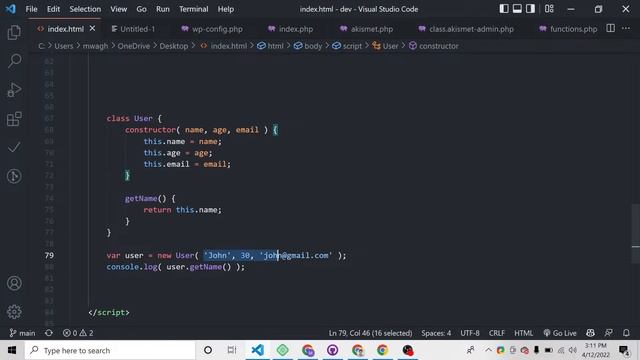The height and width of the screenshot is (360, 640).
Task: Open the notifications bell
Action: [x=626, y=333]
